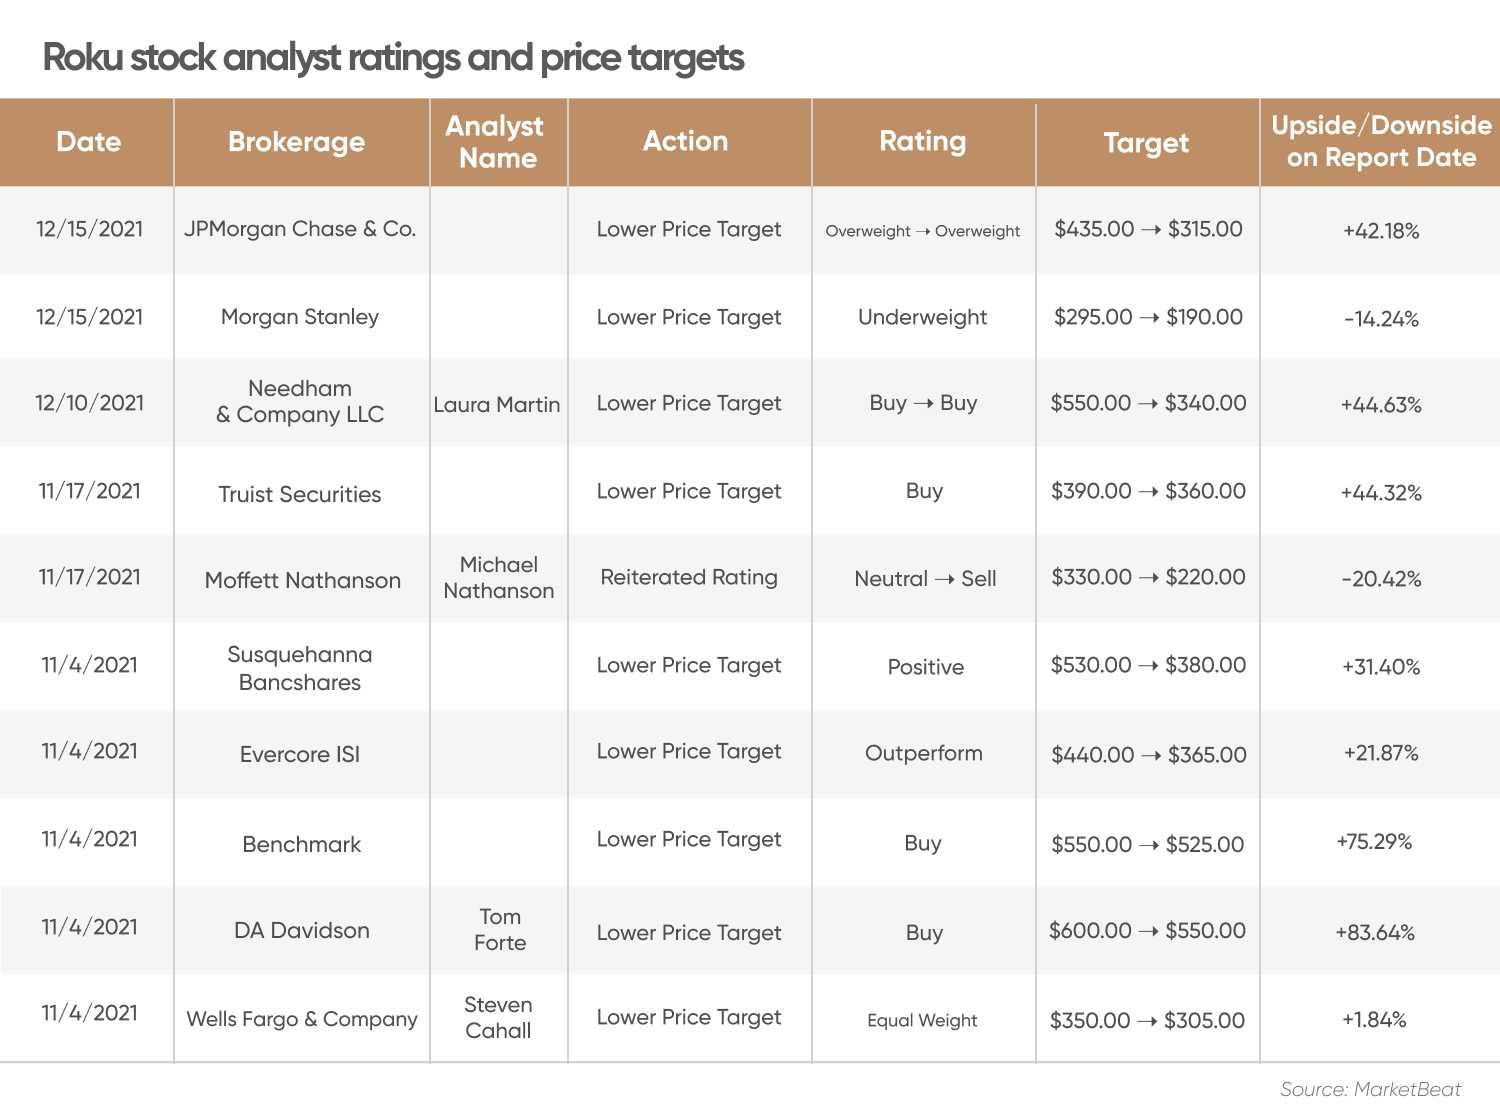The height and width of the screenshot is (1116, 1500).
Task: Click the Source: MarketBeat text
Action: click(1370, 1089)
